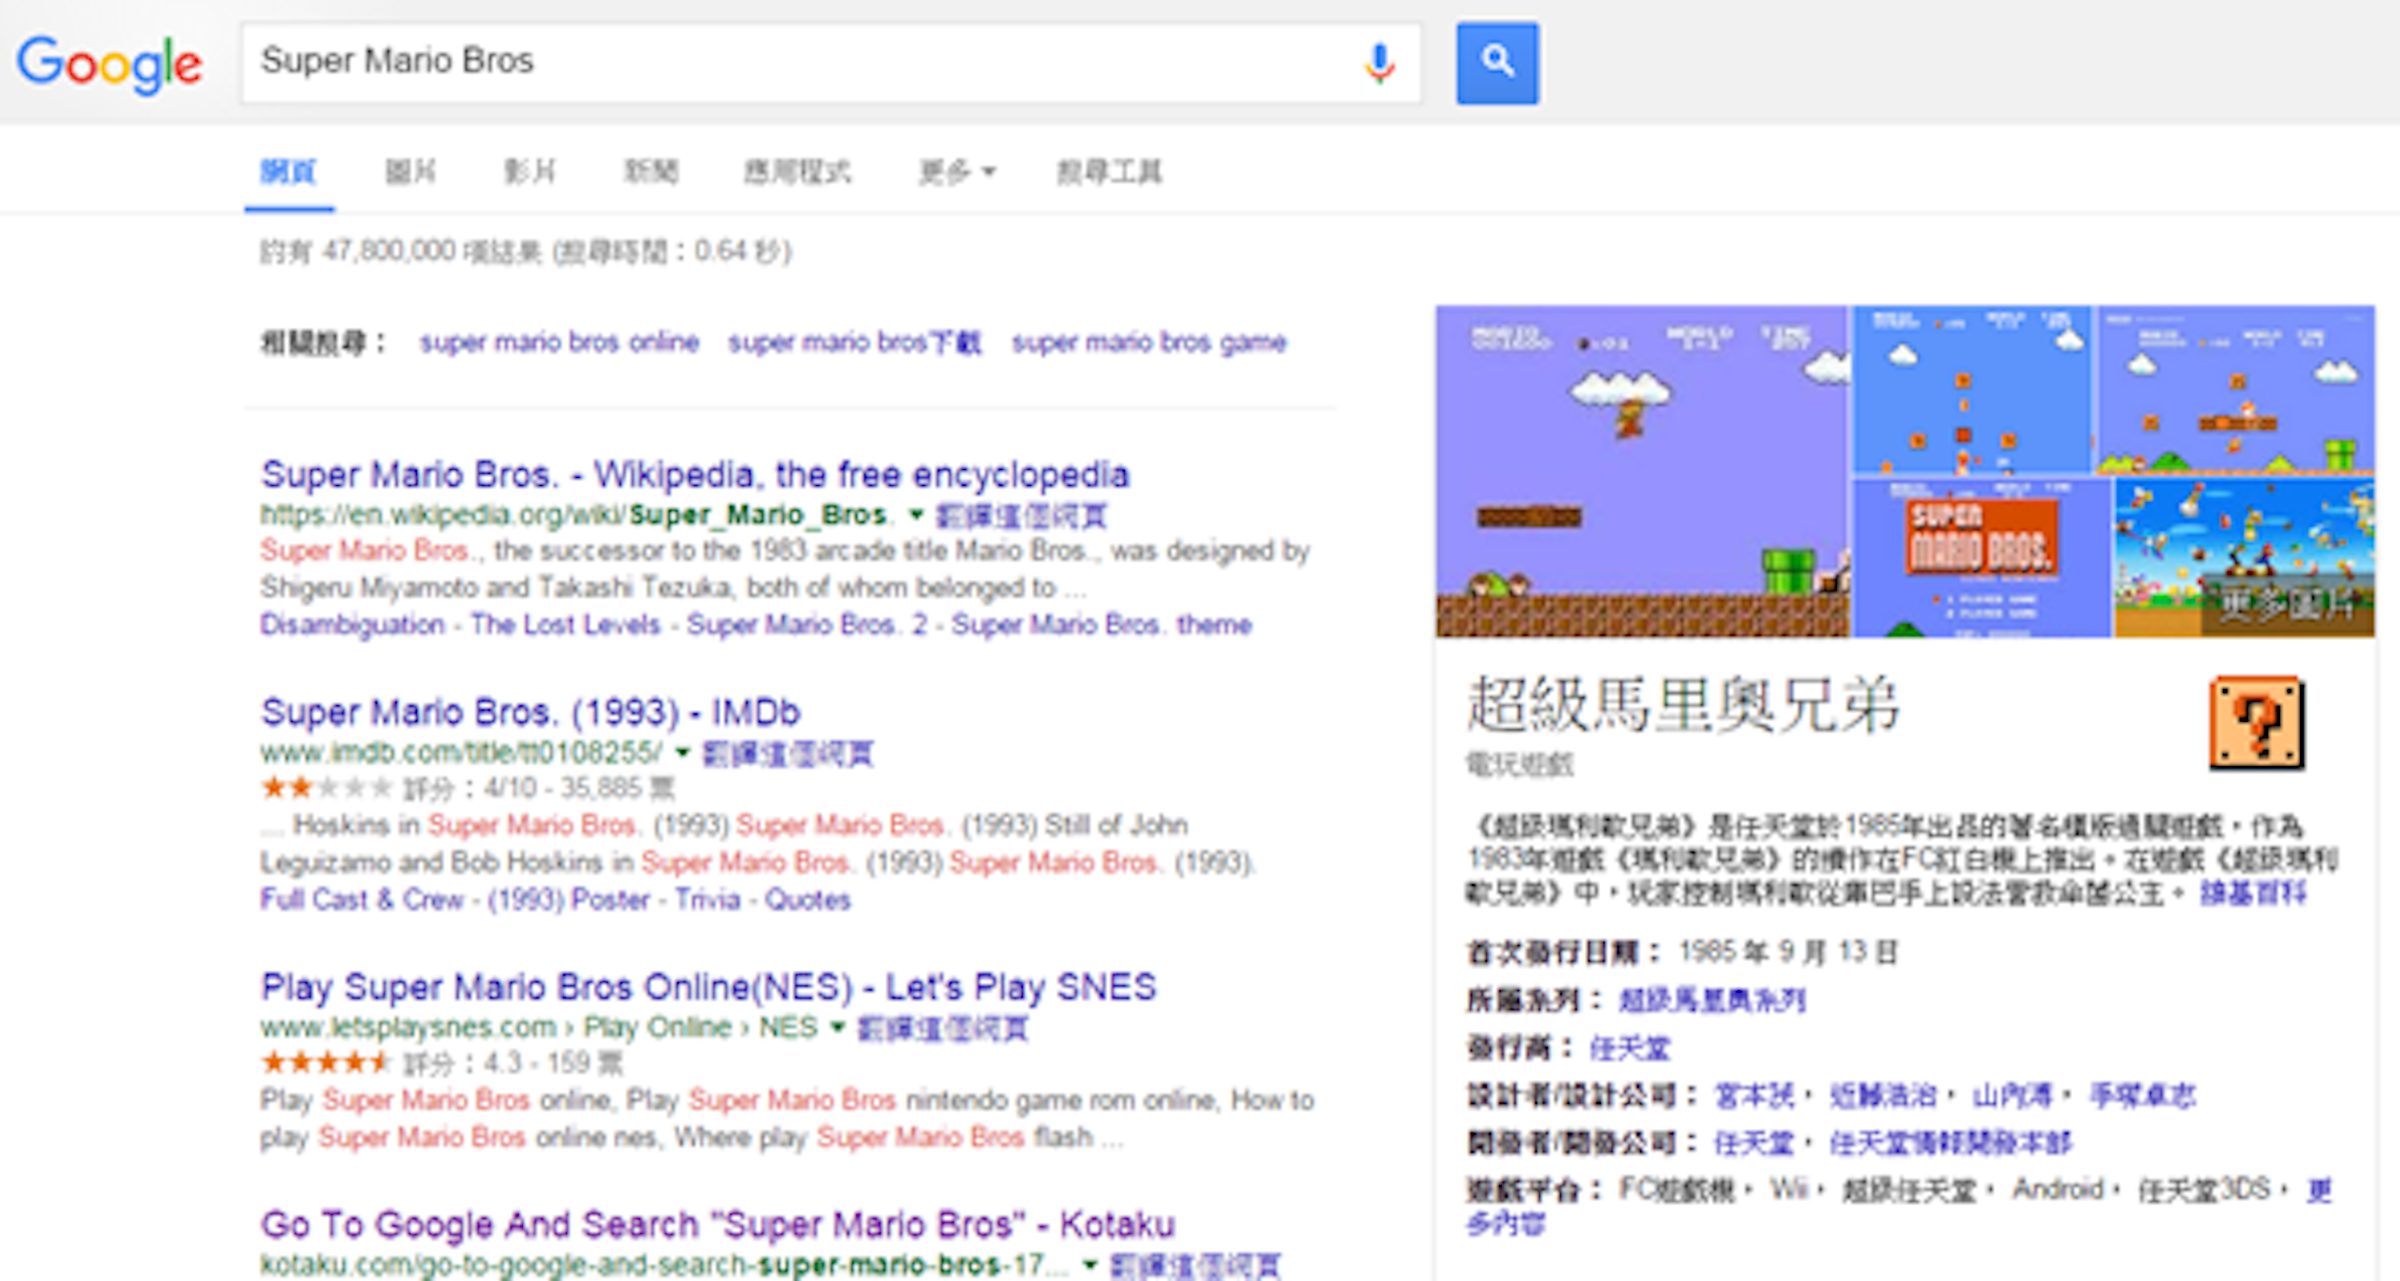Viewport: 2400px width, 1281px height.
Task: Click 更多內容 platforms link
Action: [x=1506, y=1223]
